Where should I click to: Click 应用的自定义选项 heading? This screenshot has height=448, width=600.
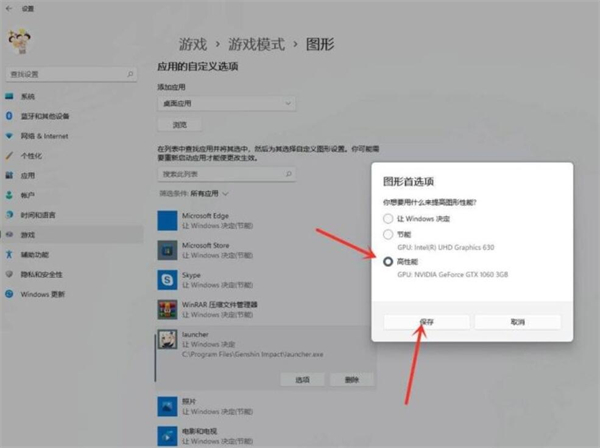coord(198,67)
